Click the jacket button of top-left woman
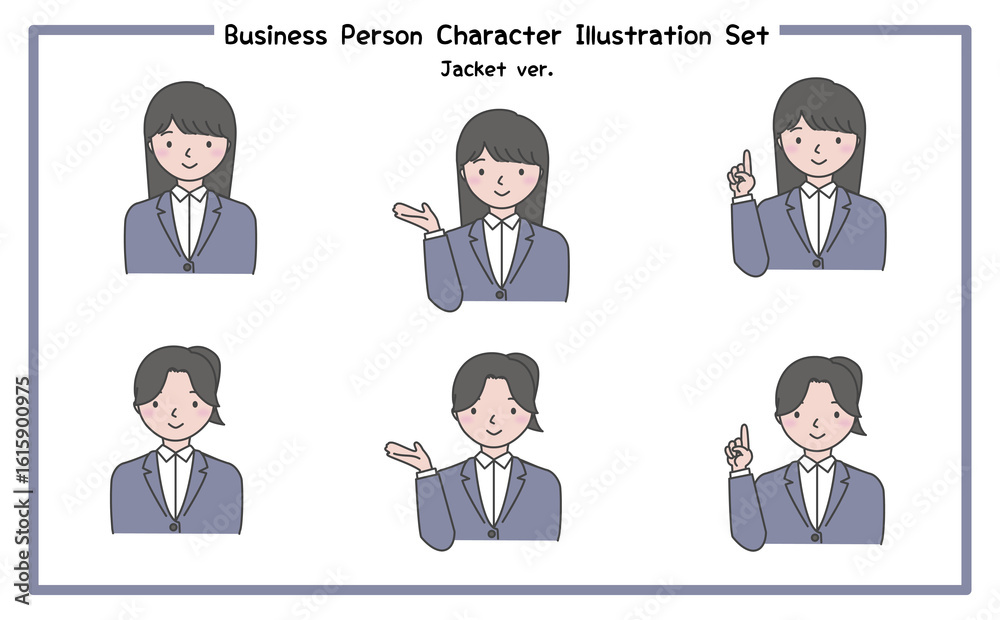Screen dimensions: 1000x620 (x=188, y=267)
